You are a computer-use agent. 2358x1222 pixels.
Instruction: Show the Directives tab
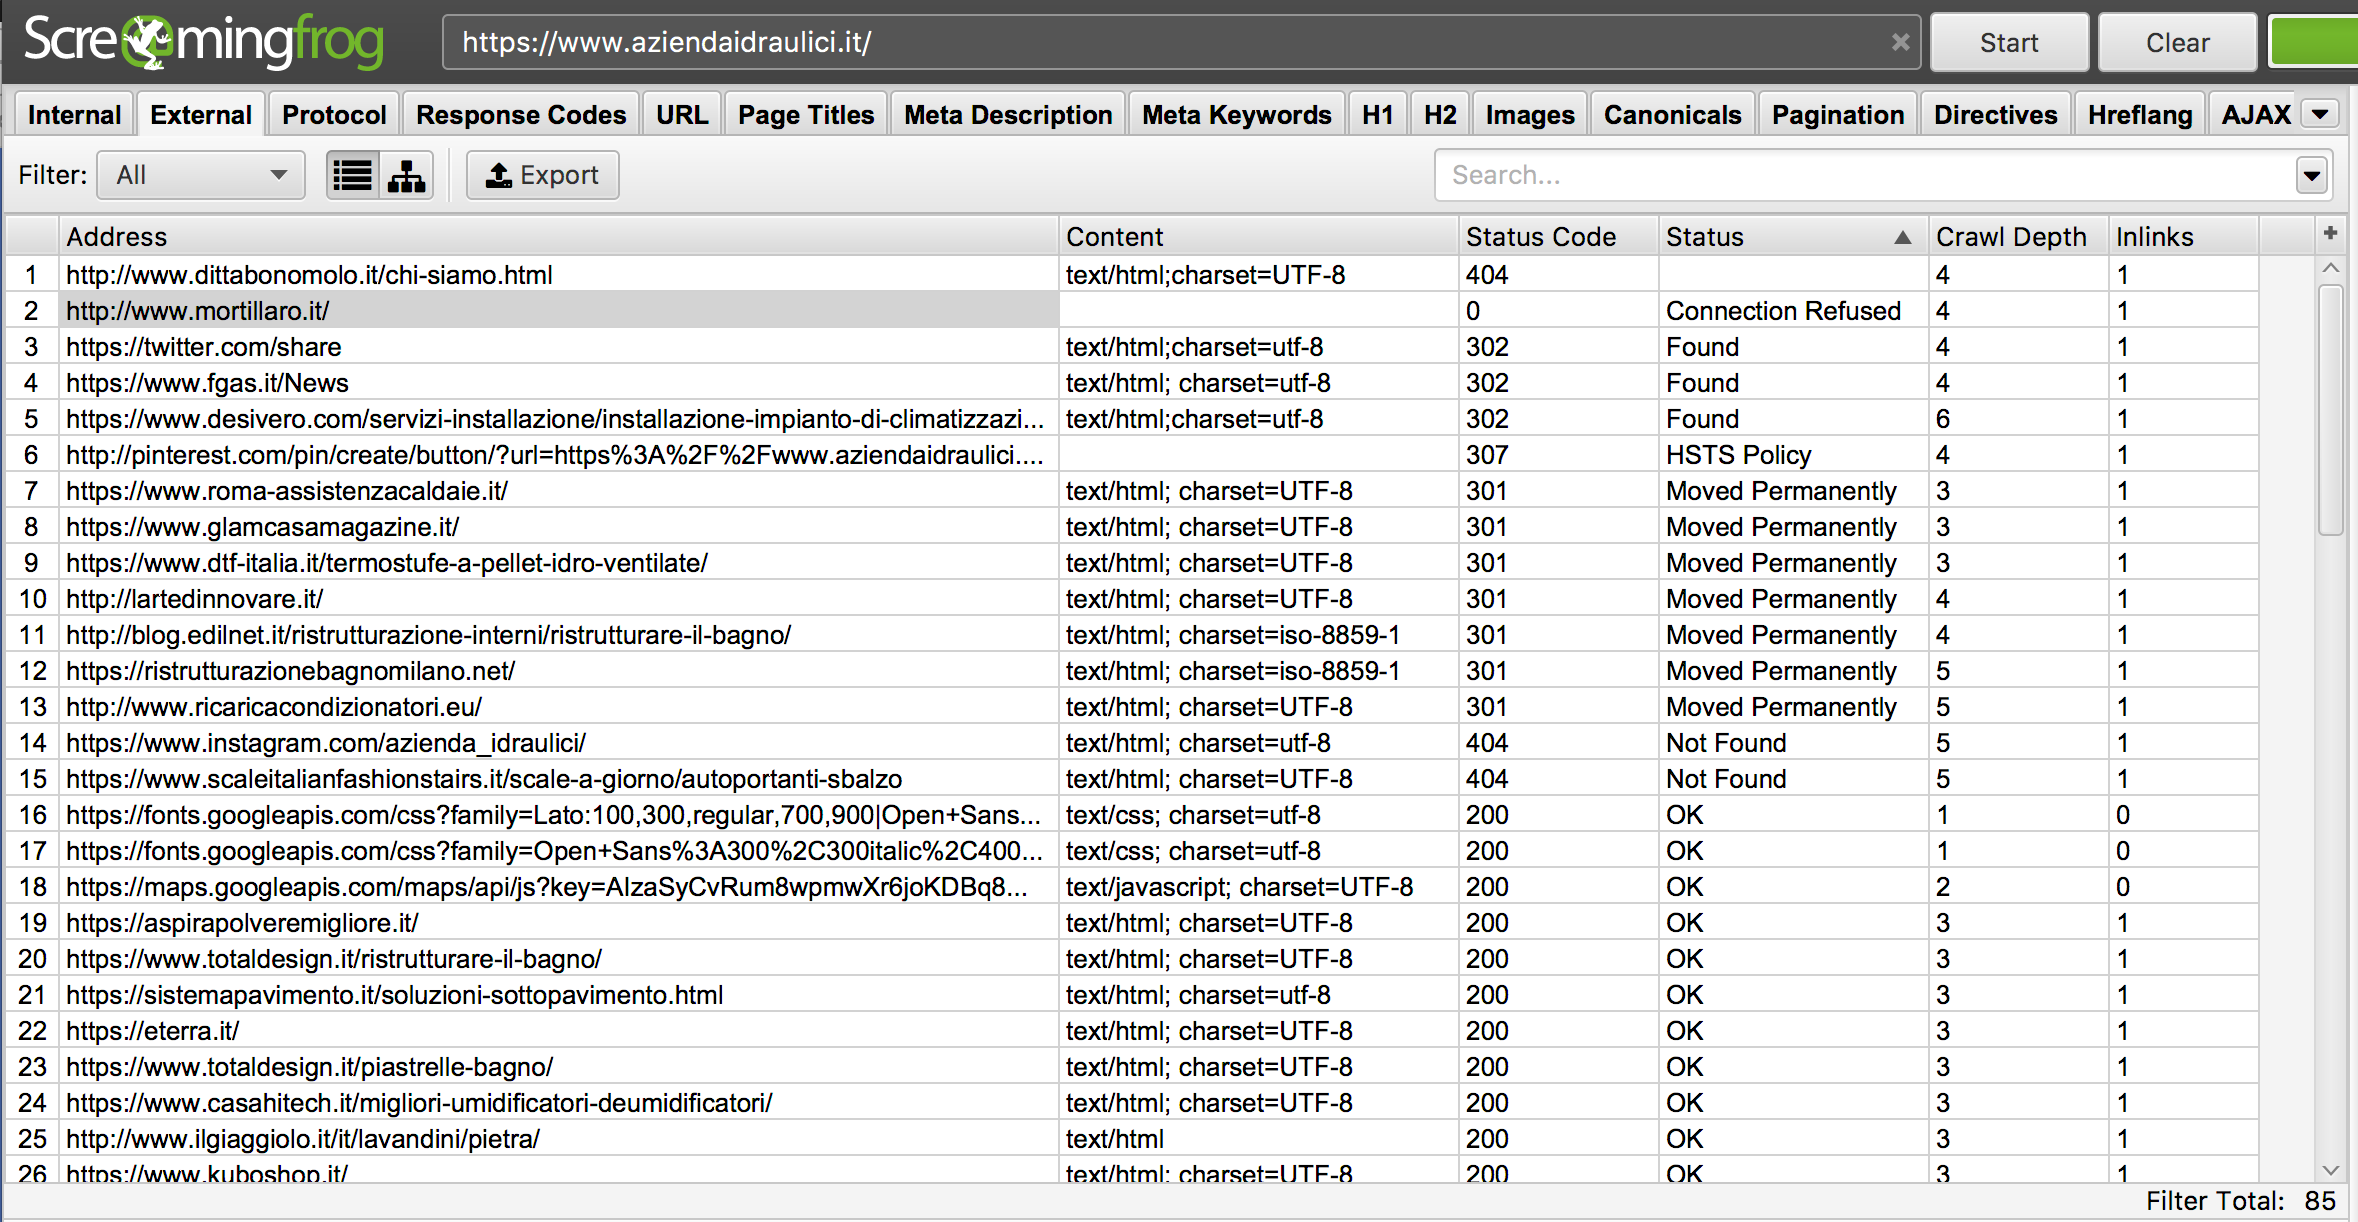point(1996,115)
